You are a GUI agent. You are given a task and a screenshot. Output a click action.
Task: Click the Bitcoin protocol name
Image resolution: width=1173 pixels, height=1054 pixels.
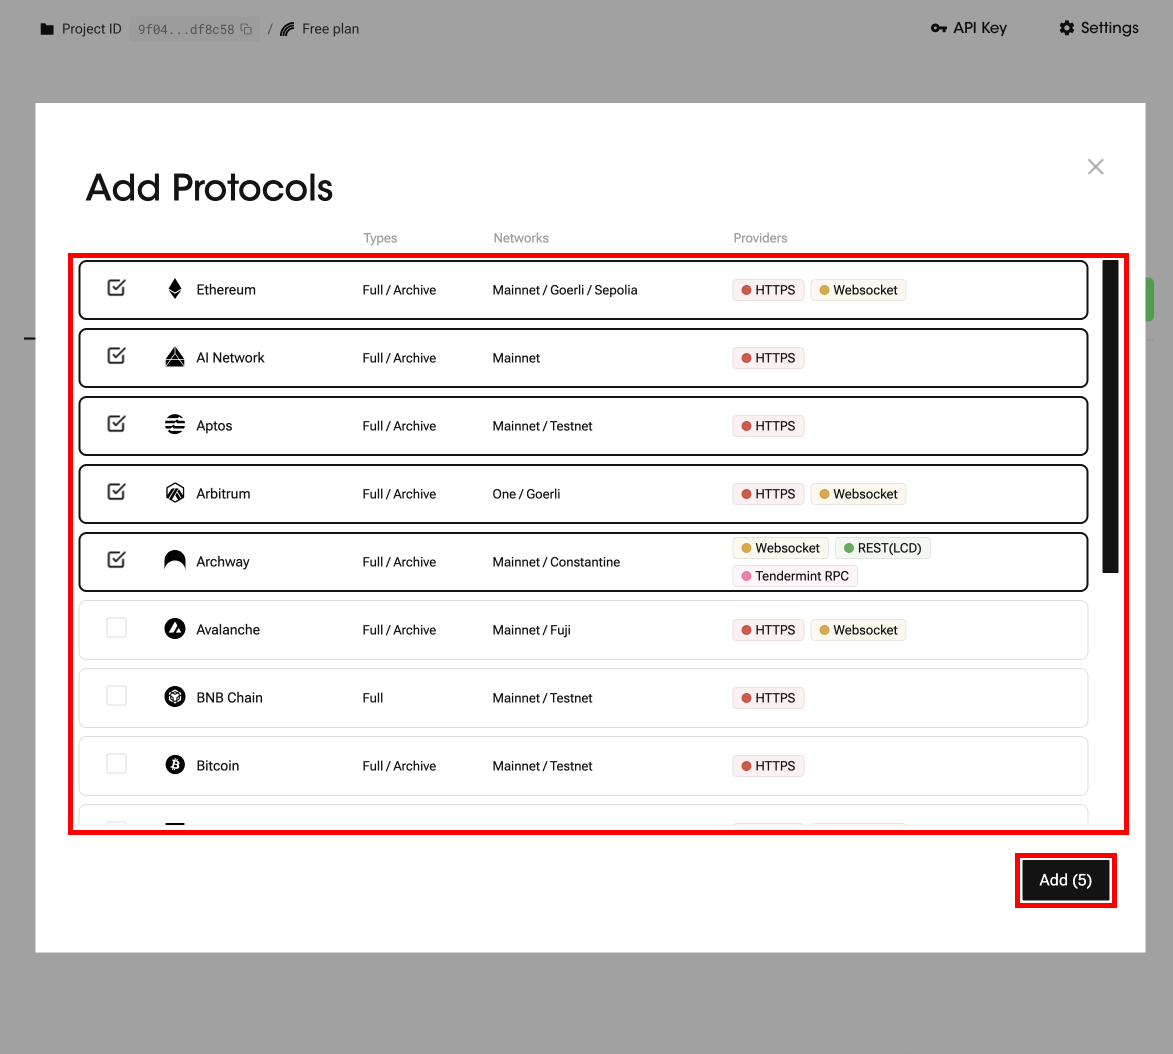pos(218,767)
